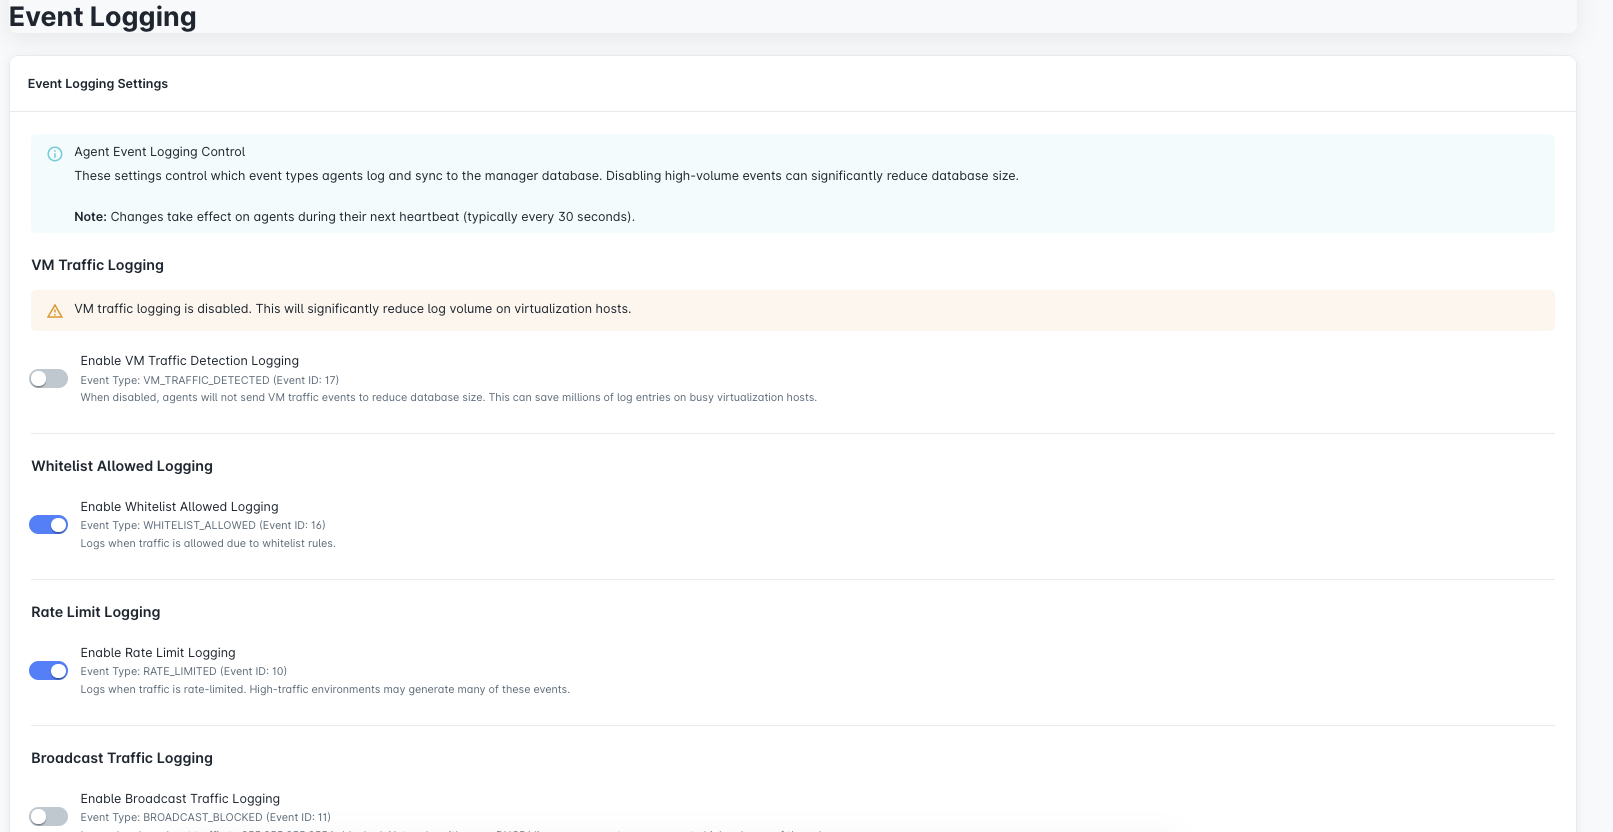Click the RATE_LIMITED event type text
The image size is (1613, 832).
(183, 671)
